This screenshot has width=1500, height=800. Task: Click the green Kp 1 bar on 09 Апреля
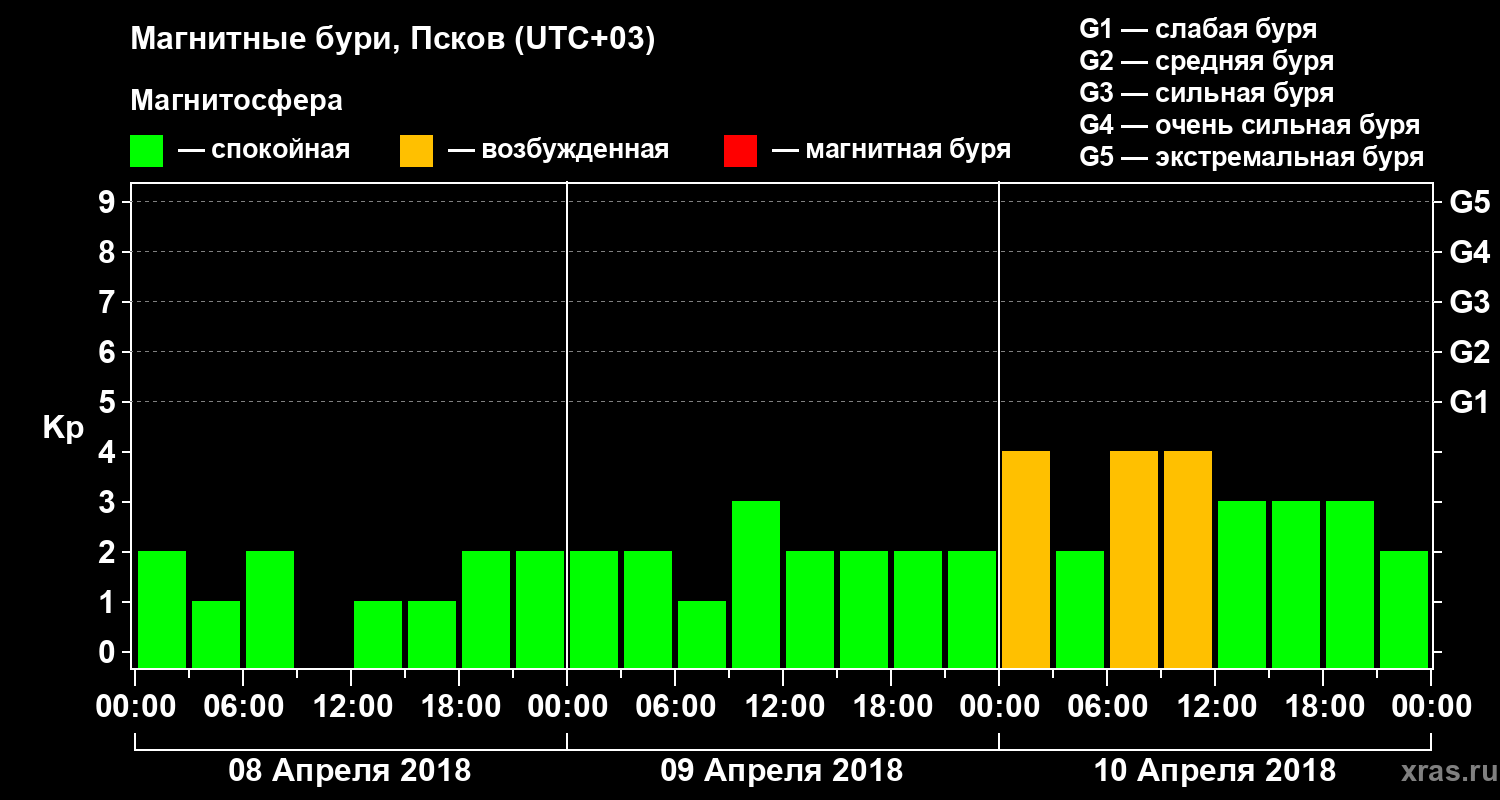tap(702, 634)
